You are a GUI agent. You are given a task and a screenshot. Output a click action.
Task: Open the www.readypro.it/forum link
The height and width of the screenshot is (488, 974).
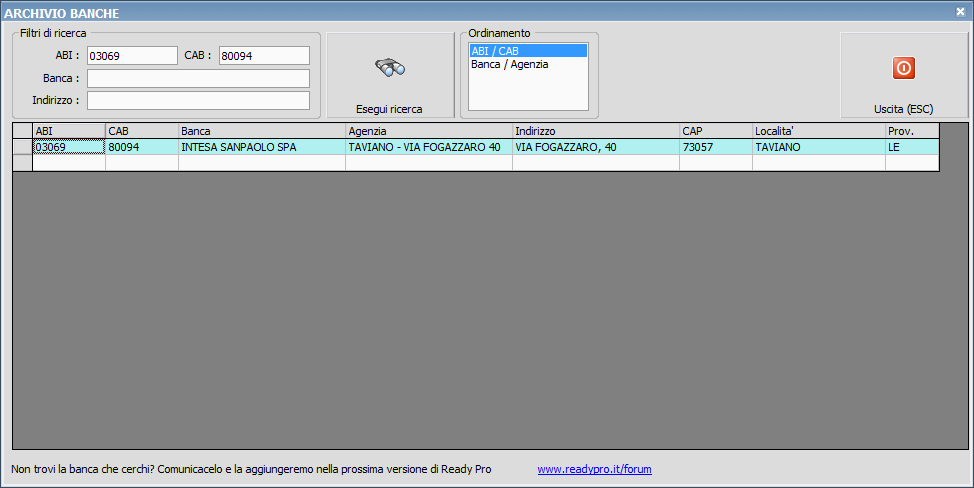(594, 469)
